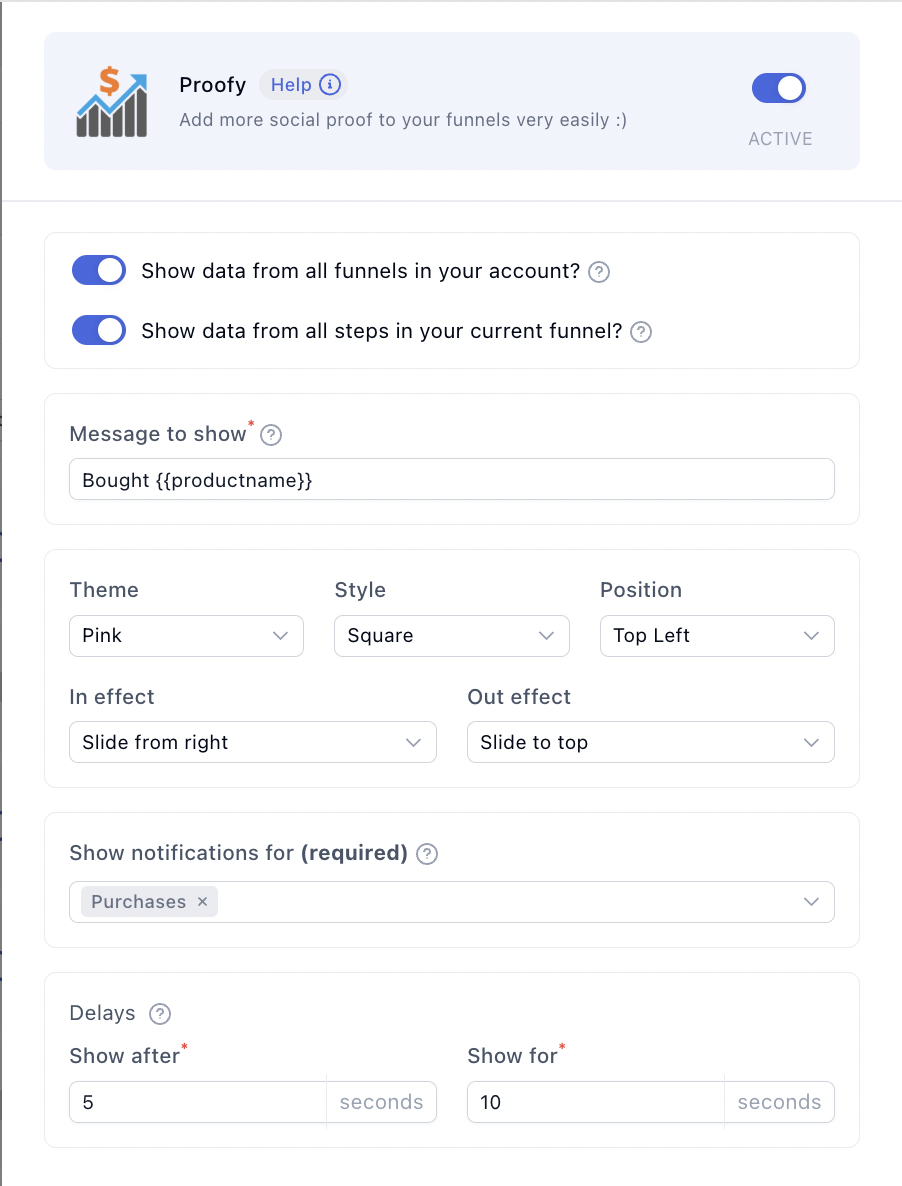The width and height of the screenshot is (902, 1186).
Task: Click the Show for seconds field
Action: pyautogui.click(x=595, y=1102)
